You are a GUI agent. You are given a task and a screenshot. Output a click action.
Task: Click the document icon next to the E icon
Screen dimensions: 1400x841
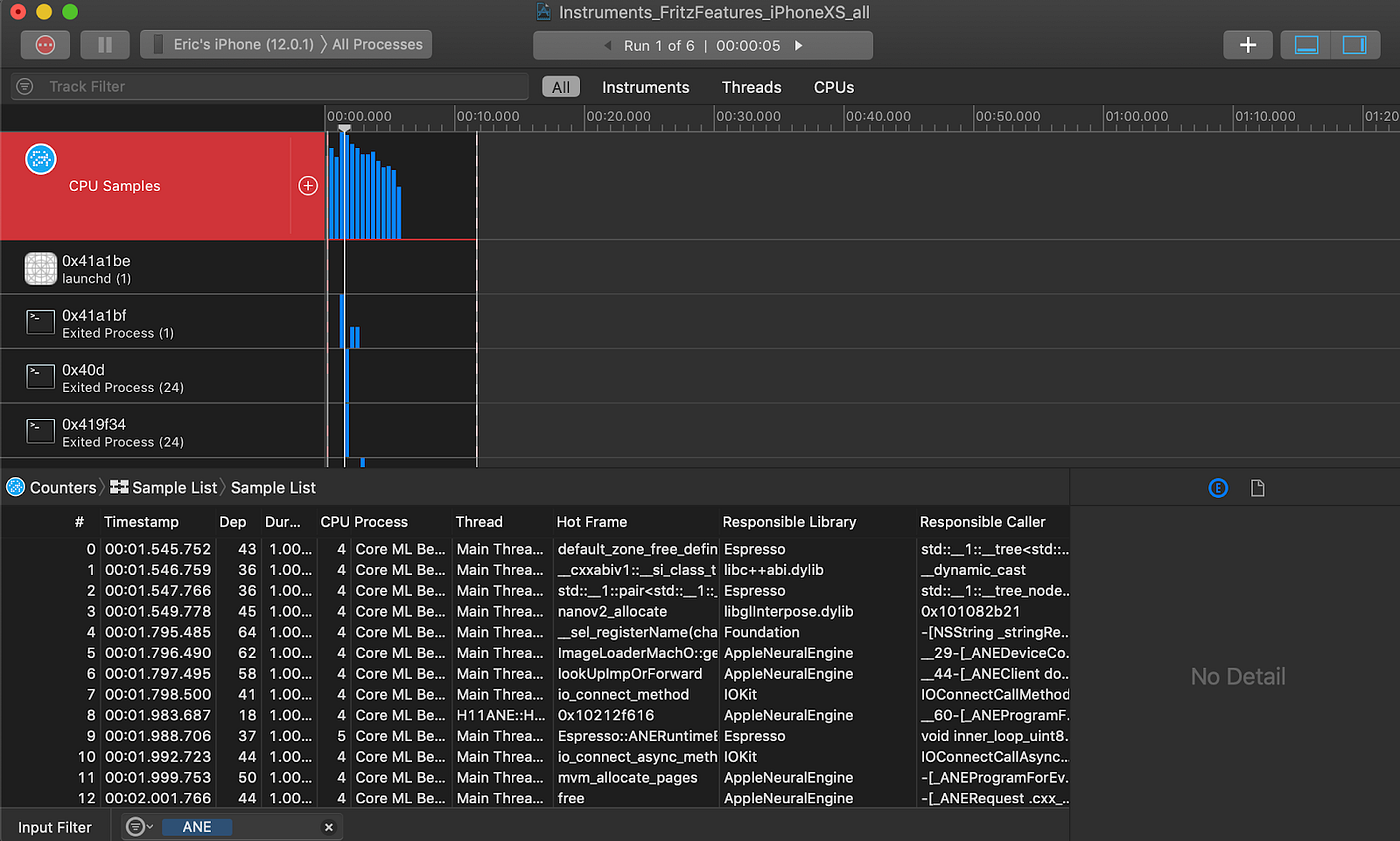(x=1257, y=488)
